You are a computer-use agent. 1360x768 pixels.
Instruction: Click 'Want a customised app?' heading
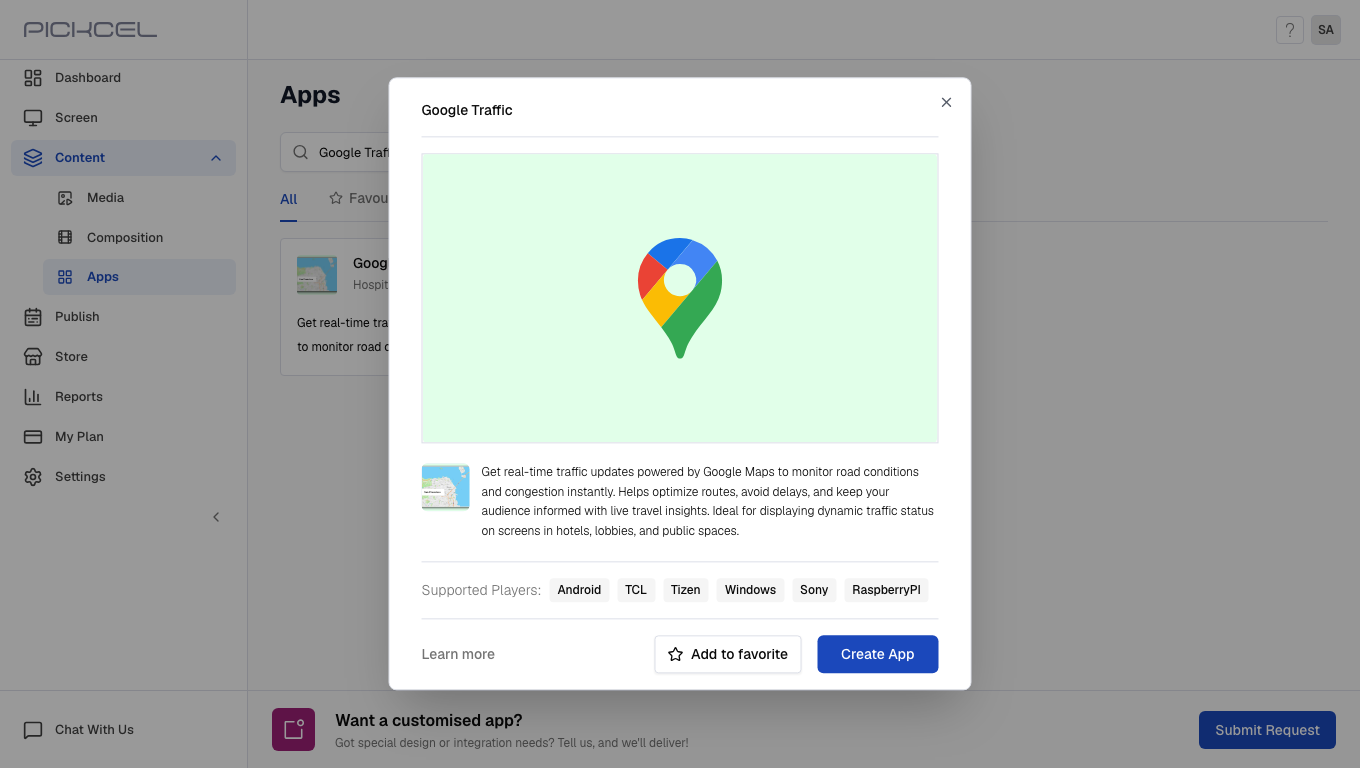(429, 720)
